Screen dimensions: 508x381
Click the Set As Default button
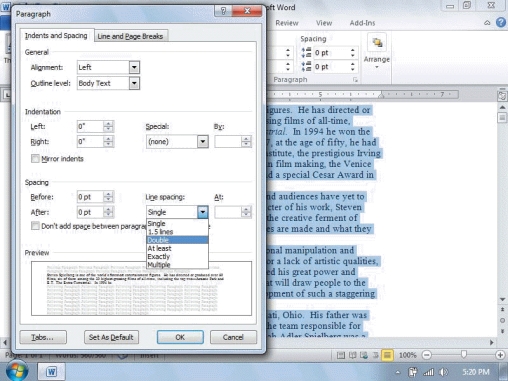point(111,337)
